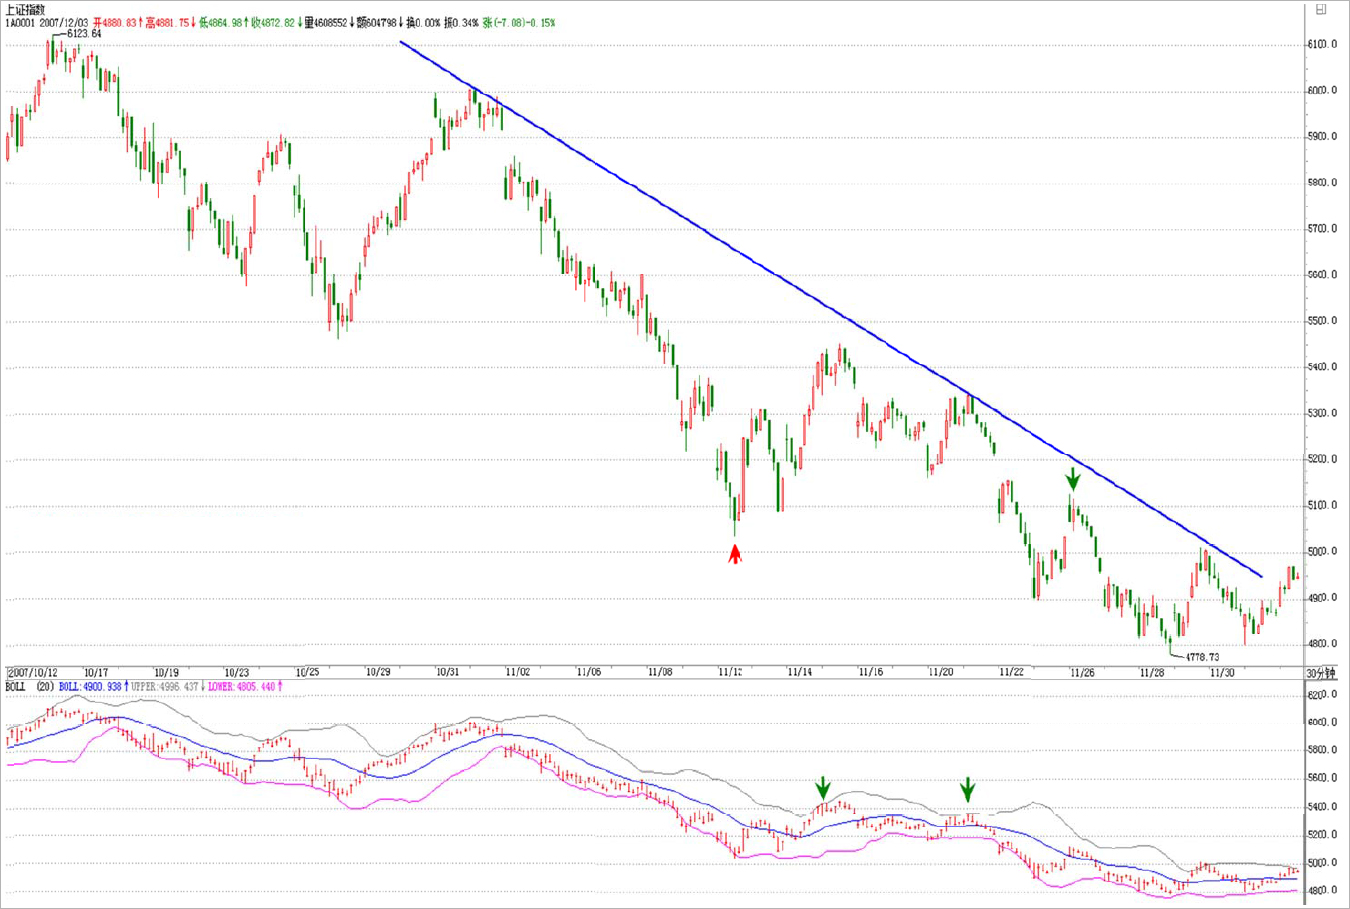Select green down arrow on main candlestick chart
Image resolution: width=1350 pixels, height=909 pixels.
[x=1073, y=478]
